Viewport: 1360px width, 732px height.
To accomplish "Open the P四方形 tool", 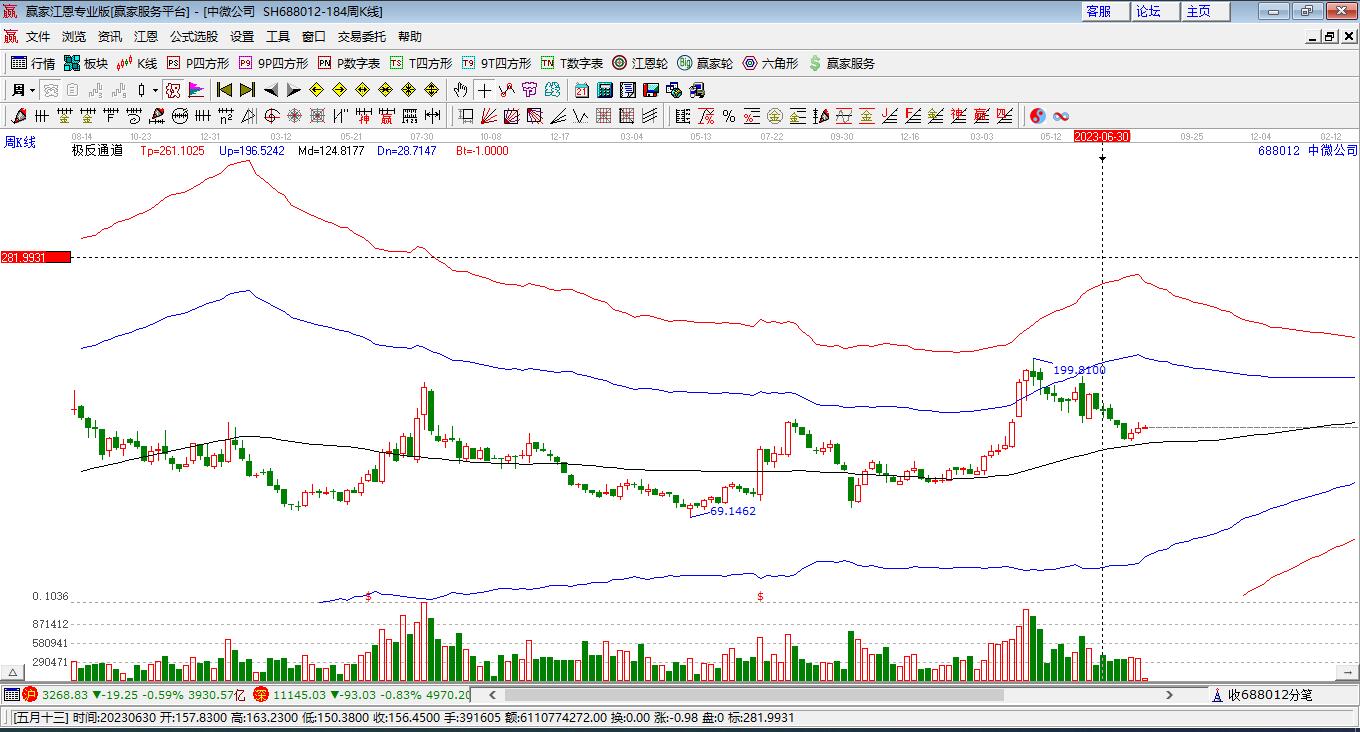I will tap(198, 63).
